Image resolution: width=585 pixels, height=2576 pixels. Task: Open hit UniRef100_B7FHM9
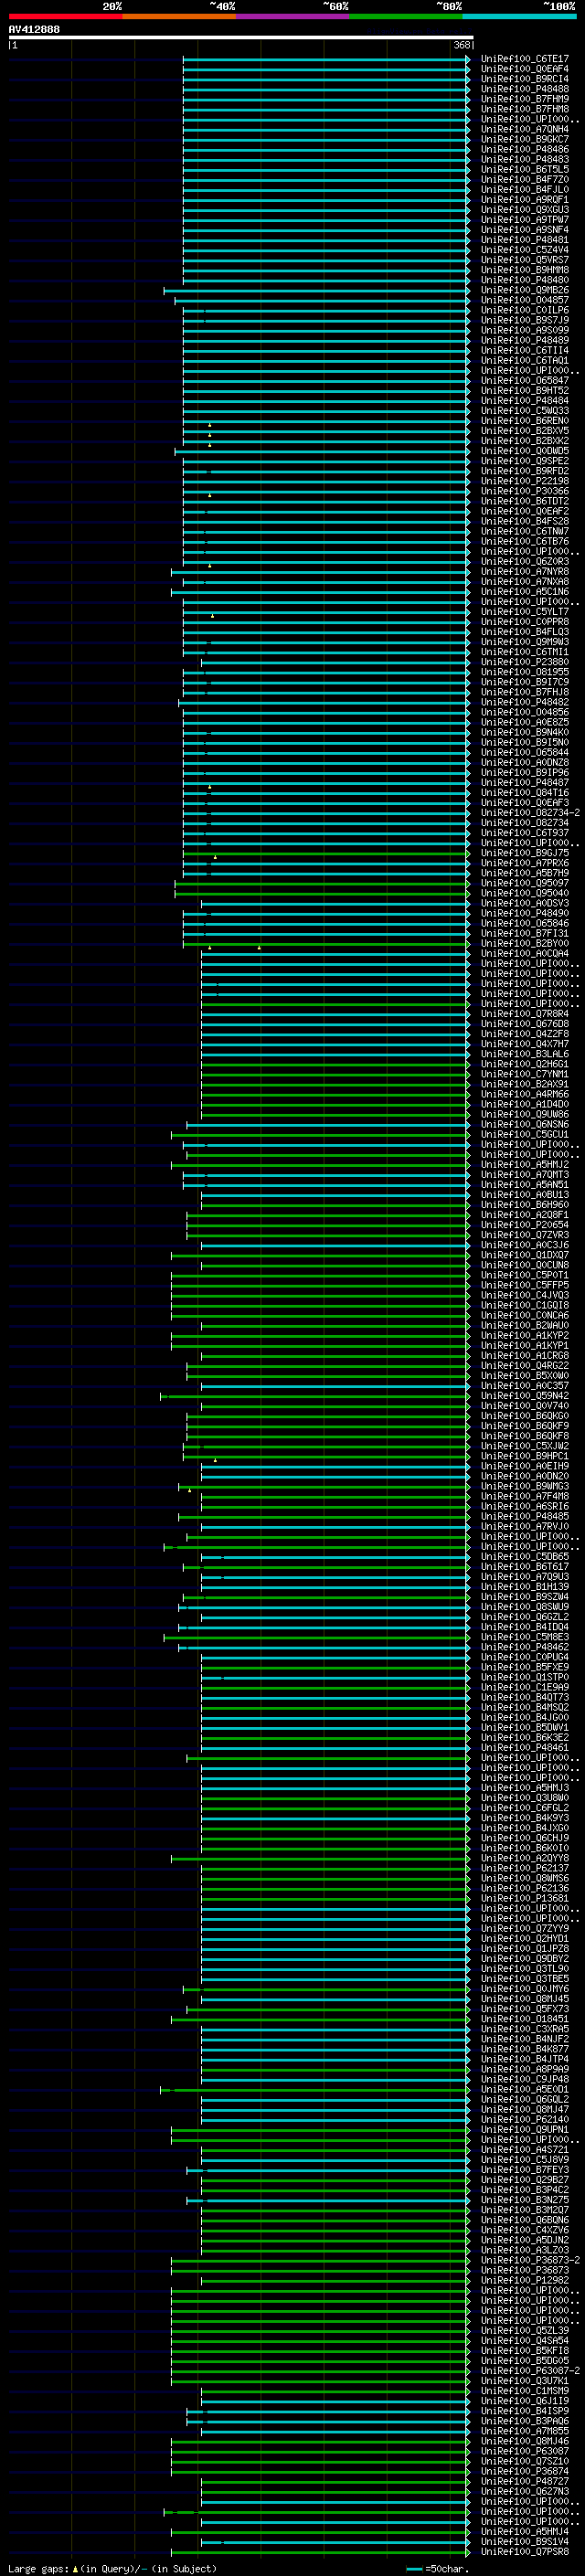[x=524, y=99]
